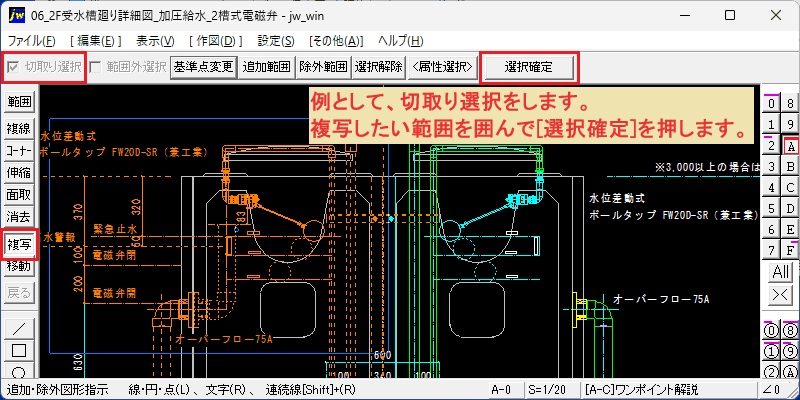Toggle layer C button
The width and height of the screenshot is (800, 400).
click(x=790, y=188)
